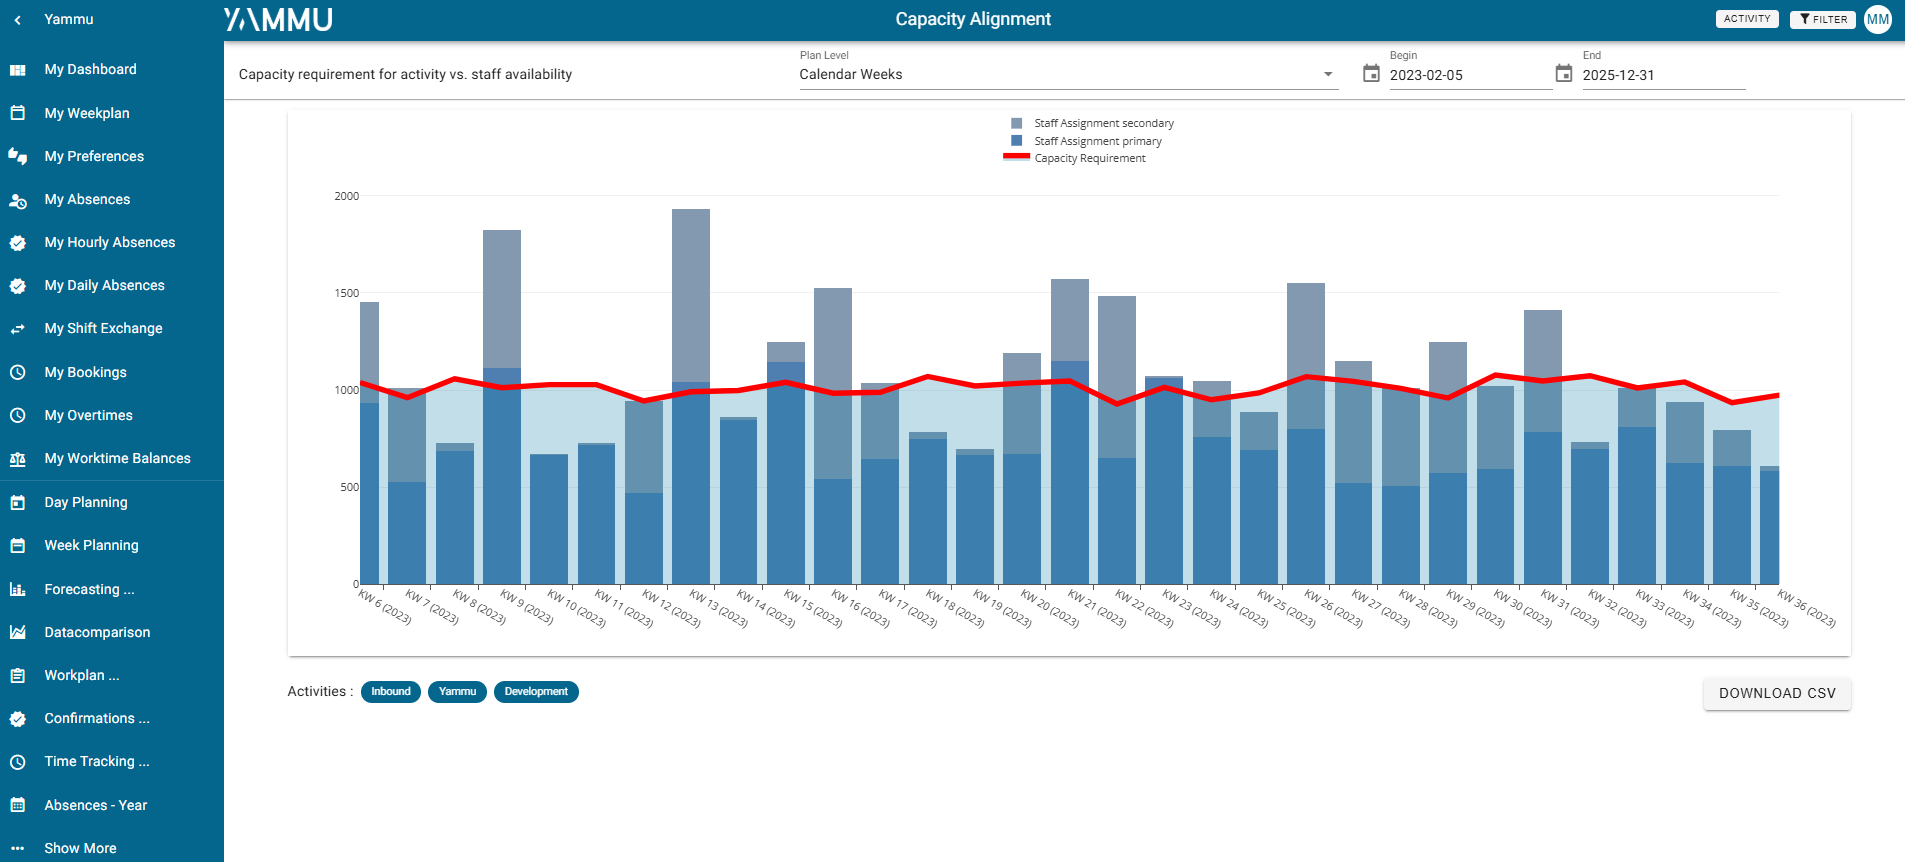Click the My Dashboard sidebar icon
The height and width of the screenshot is (862, 1905).
(18, 70)
